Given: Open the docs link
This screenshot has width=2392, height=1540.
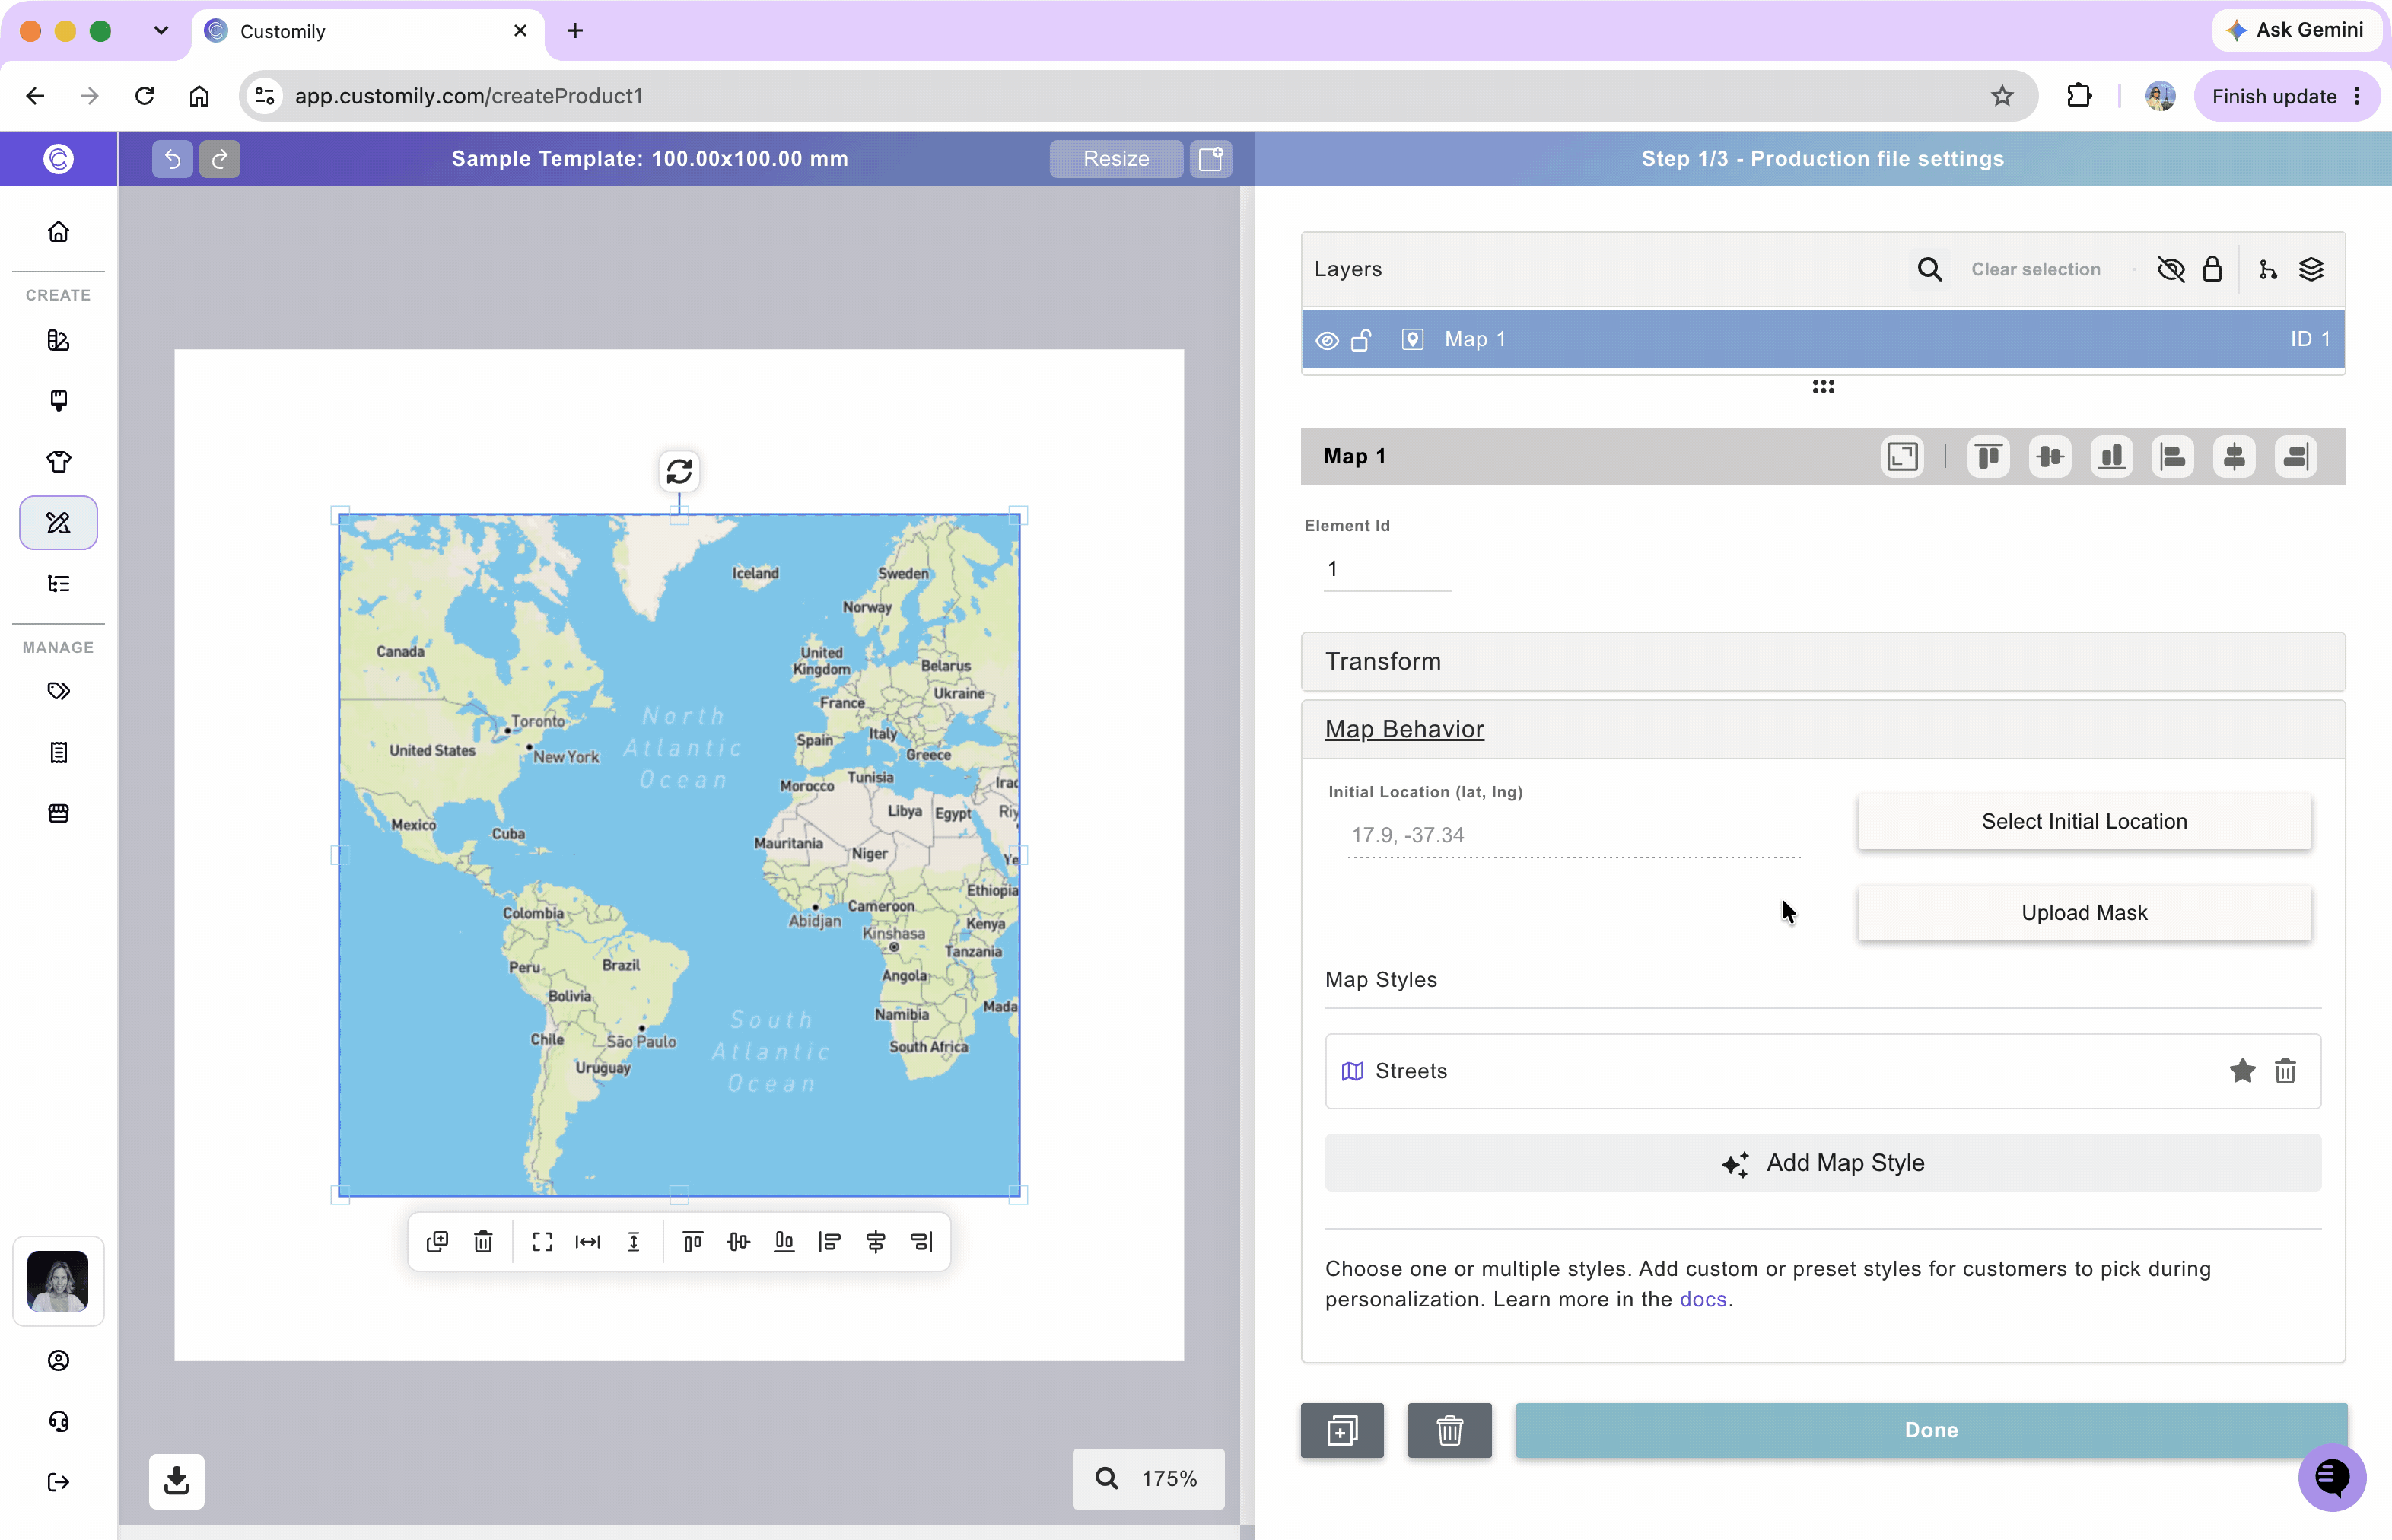Looking at the screenshot, I should point(1703,1299).
